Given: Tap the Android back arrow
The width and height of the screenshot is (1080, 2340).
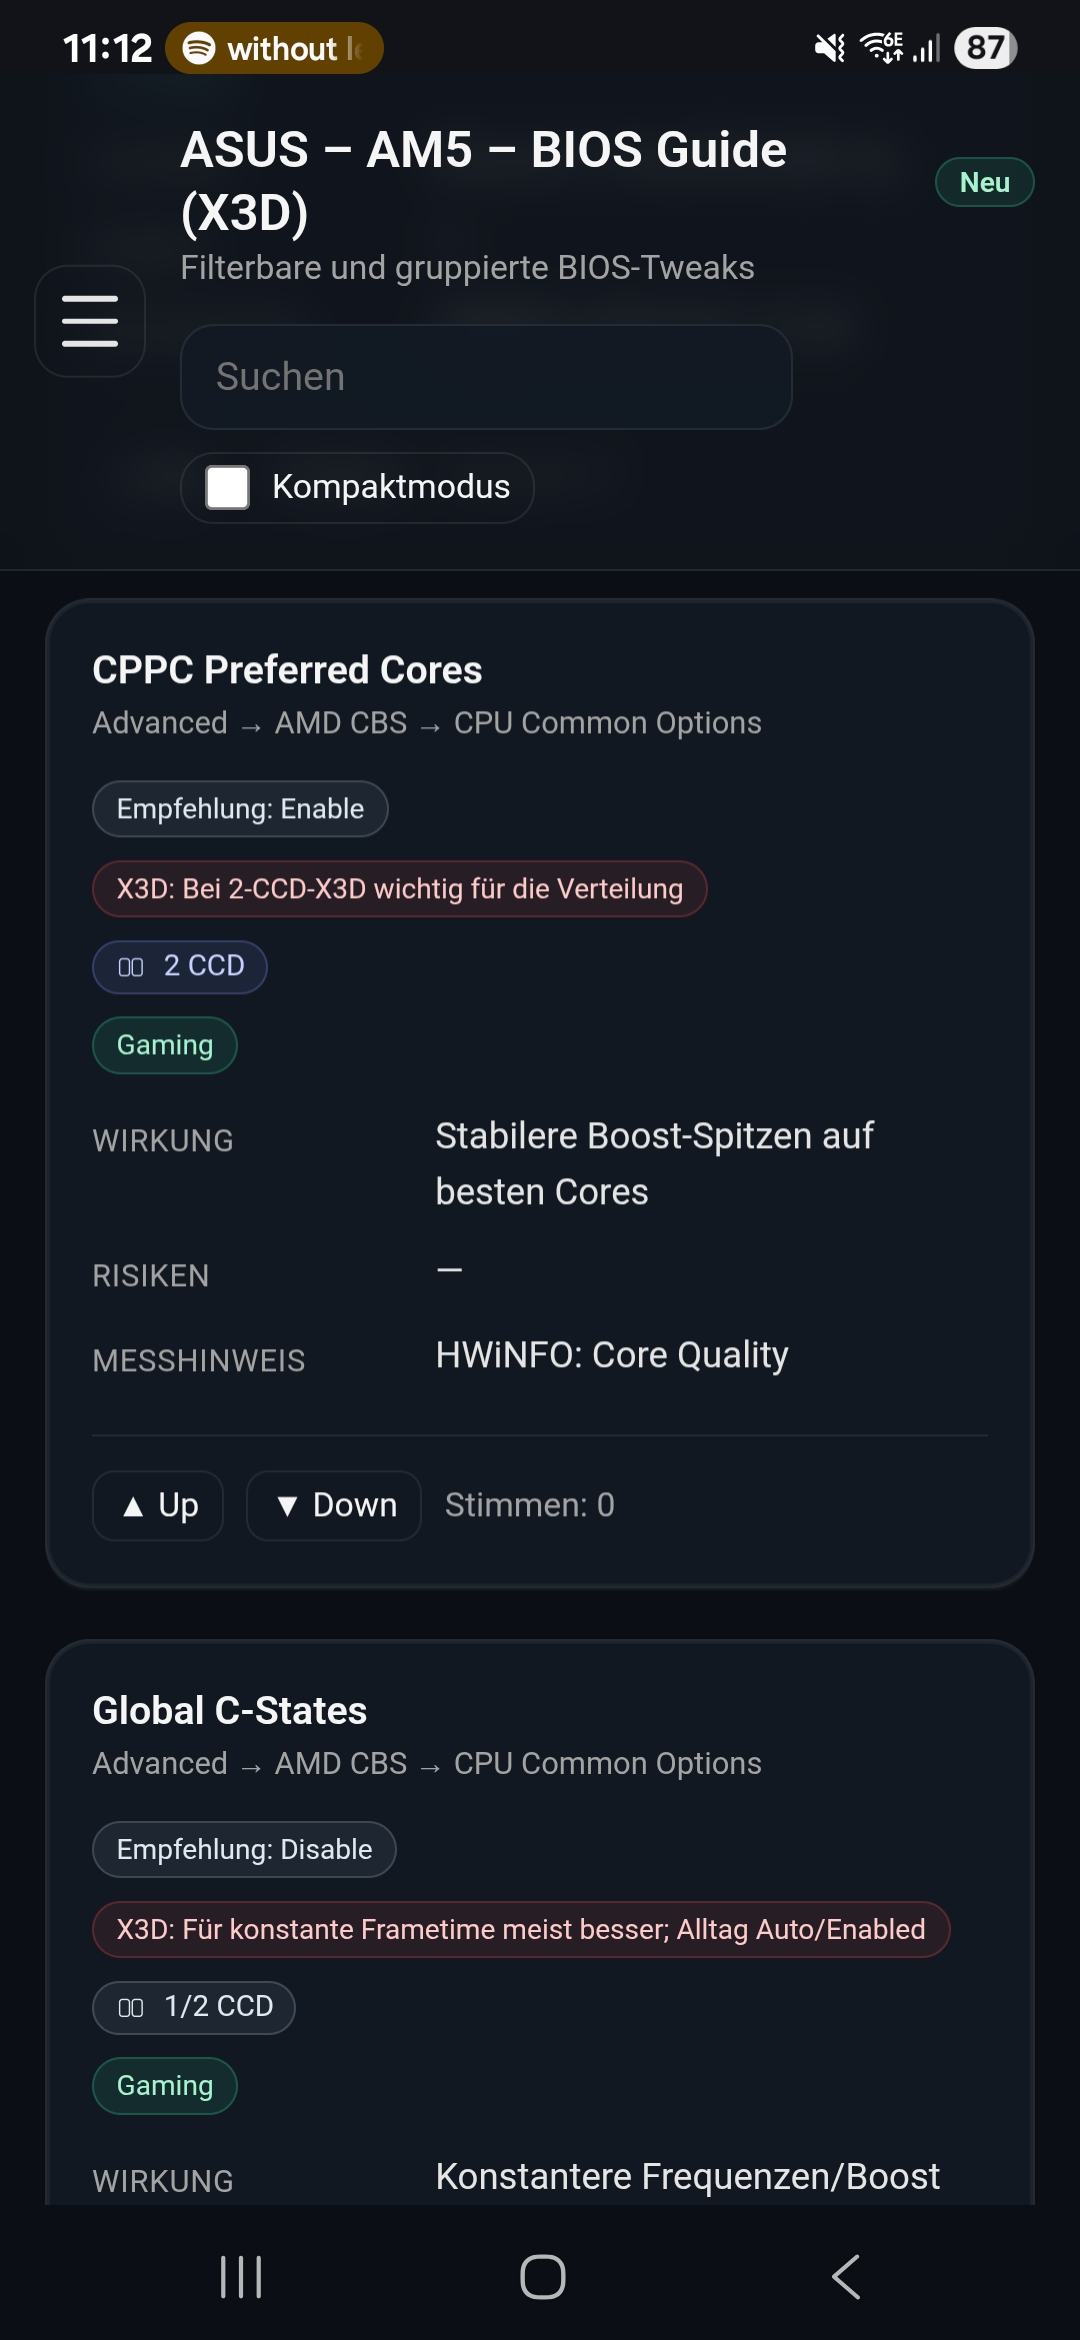Looking at the screenshot, I should (x=845, y=2277).
